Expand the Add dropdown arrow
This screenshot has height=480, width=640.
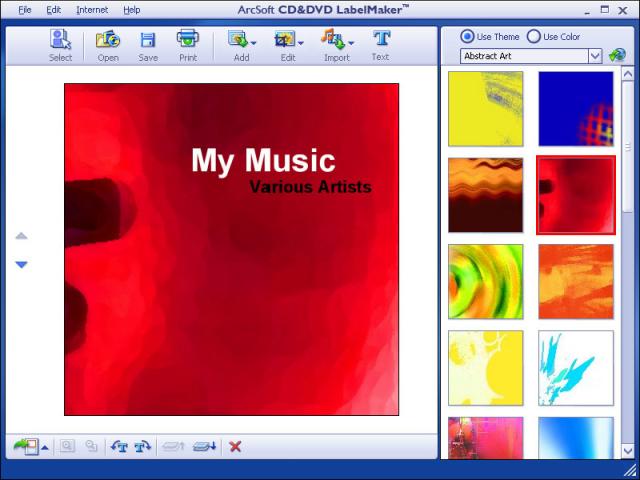(253, 43)
